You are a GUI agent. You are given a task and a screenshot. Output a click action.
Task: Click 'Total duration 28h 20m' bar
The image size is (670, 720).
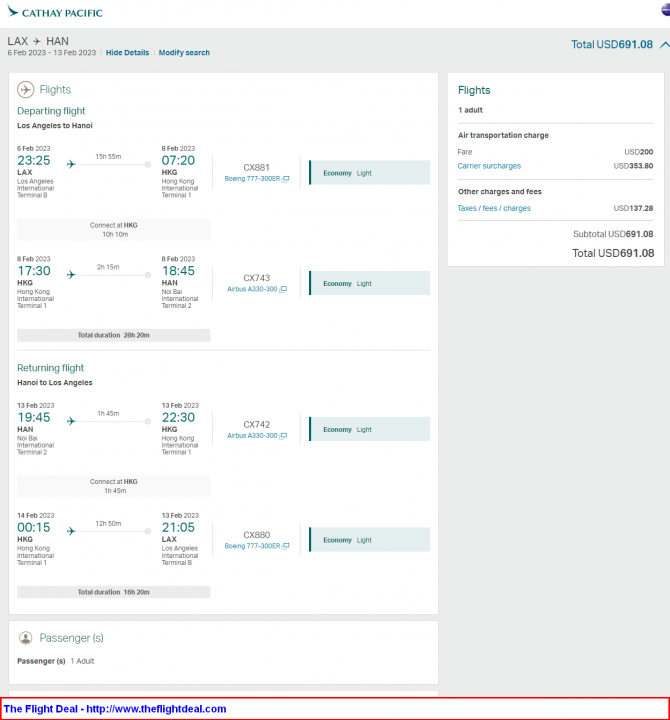pos(113,335)
